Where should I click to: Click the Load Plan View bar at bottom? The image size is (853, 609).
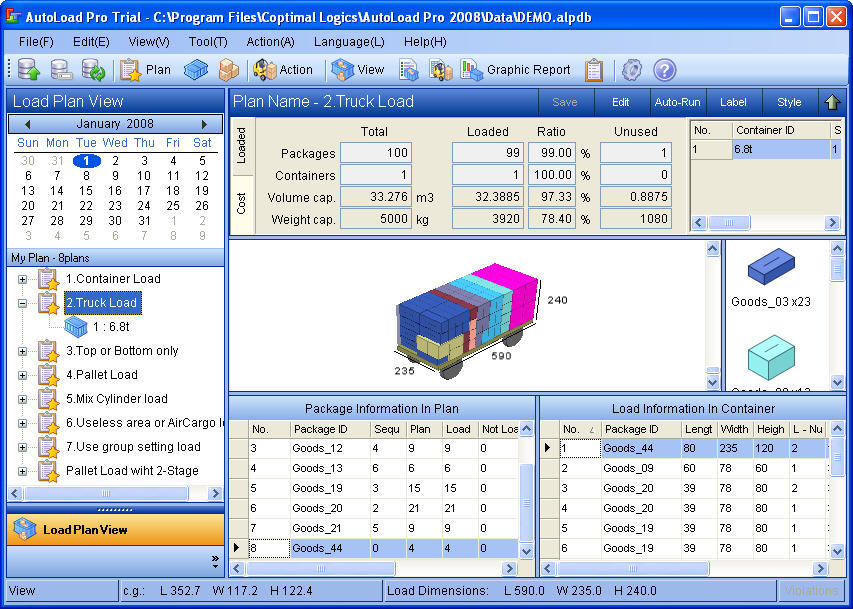(116, 529)
